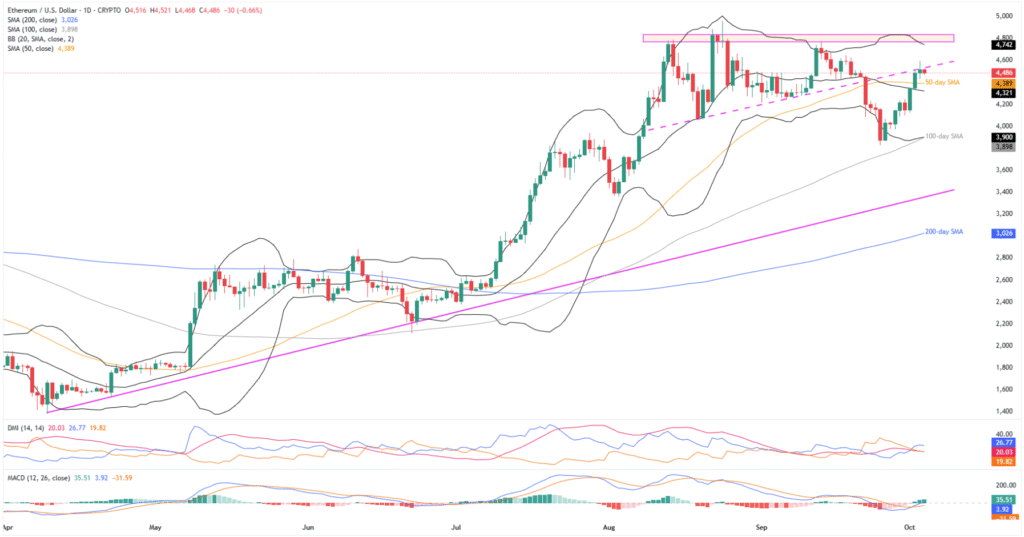Click the black 4,321 price axis tag
The image size is (1024, 537).
(x=1004, y=92)
